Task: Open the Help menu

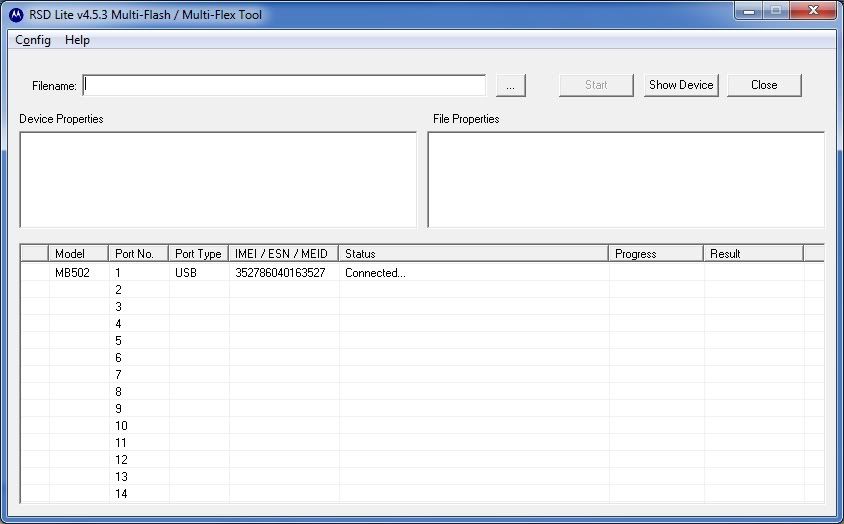Action: tap(78, 40)
